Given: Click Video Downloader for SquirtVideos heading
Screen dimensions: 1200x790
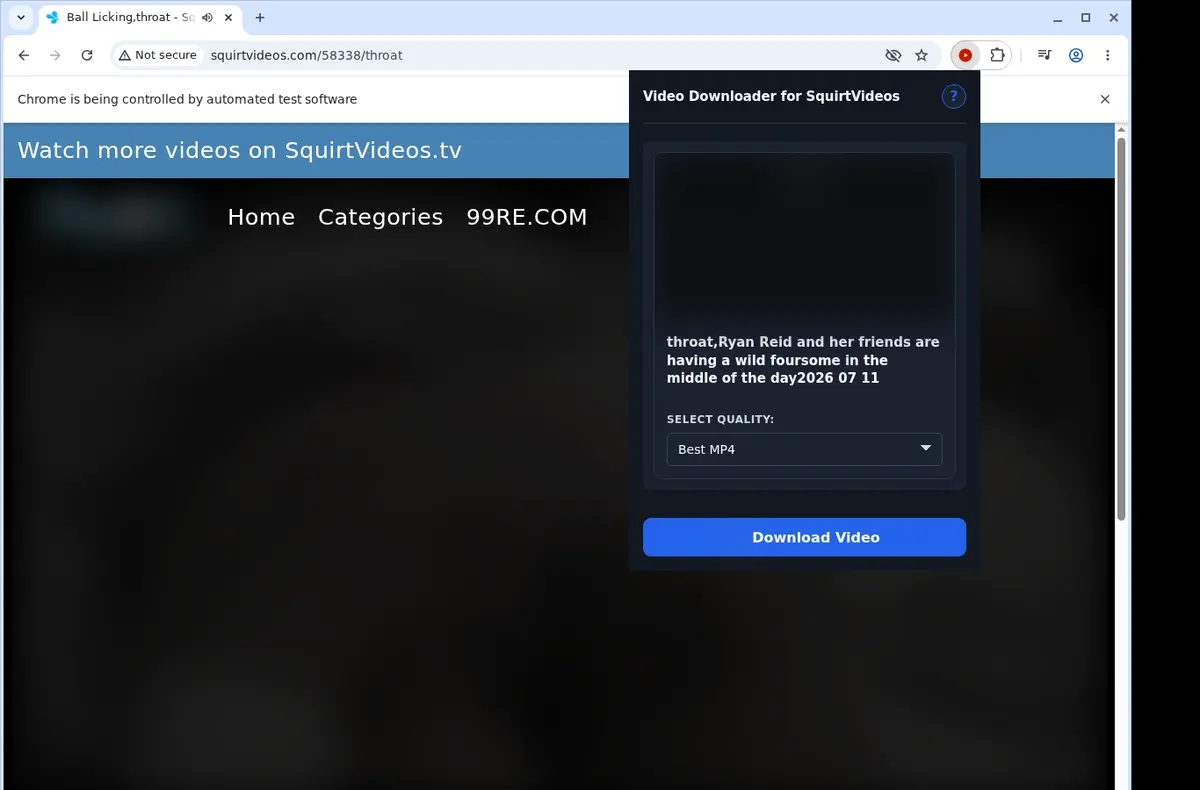Looking at the screenshot, I should click(771, 96).
